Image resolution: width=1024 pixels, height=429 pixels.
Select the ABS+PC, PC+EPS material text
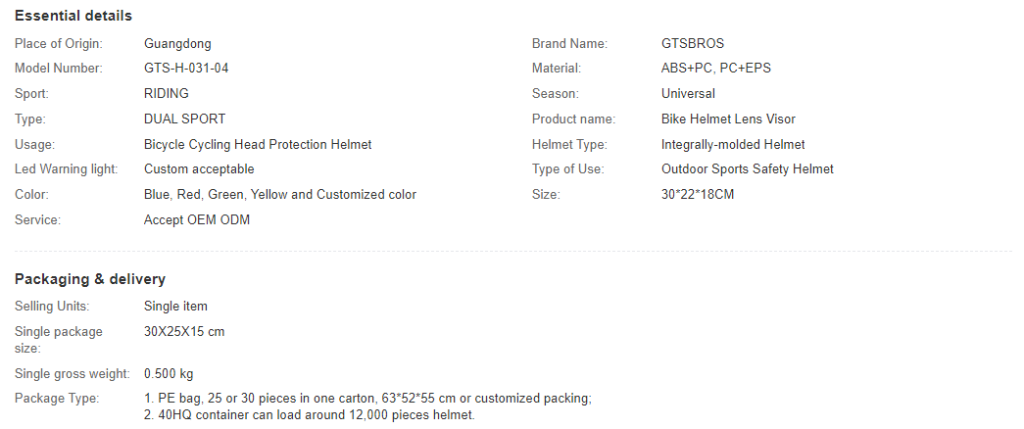point(716,68)
